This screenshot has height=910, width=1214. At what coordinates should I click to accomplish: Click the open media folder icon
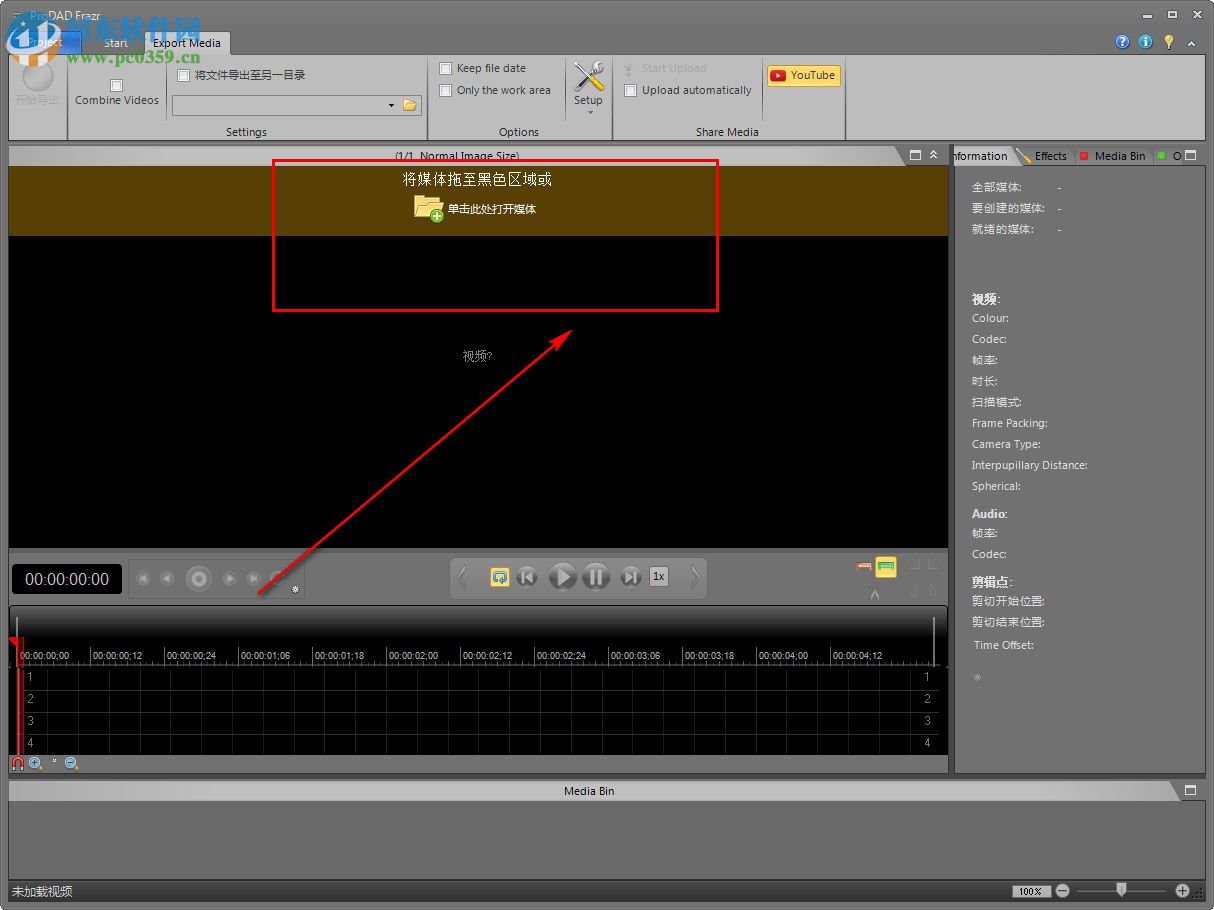tap(428, 208)
